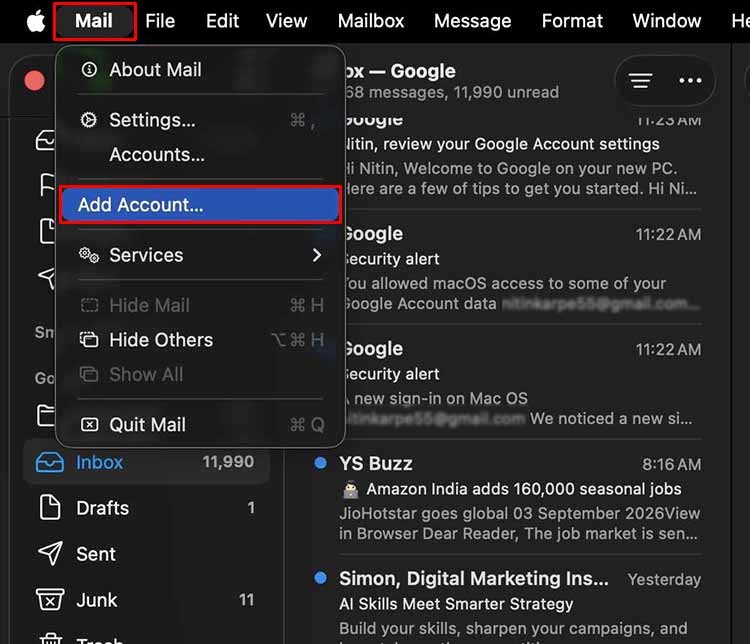This screenshot has height=644, width=750.
Task: Click Amazon India adds 160,000 seasonal jobs subject
Action: [x=524, y=489]
